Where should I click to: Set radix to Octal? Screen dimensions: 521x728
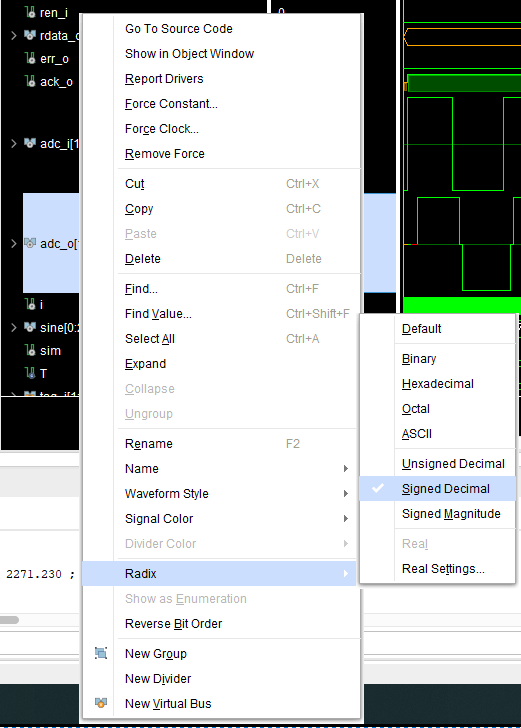pos(437,409)
